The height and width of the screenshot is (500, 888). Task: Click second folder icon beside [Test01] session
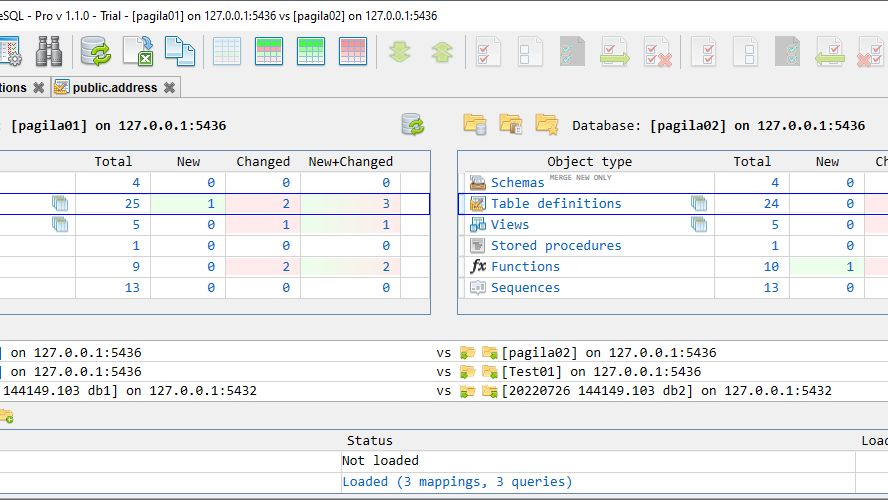coord(489,372)
